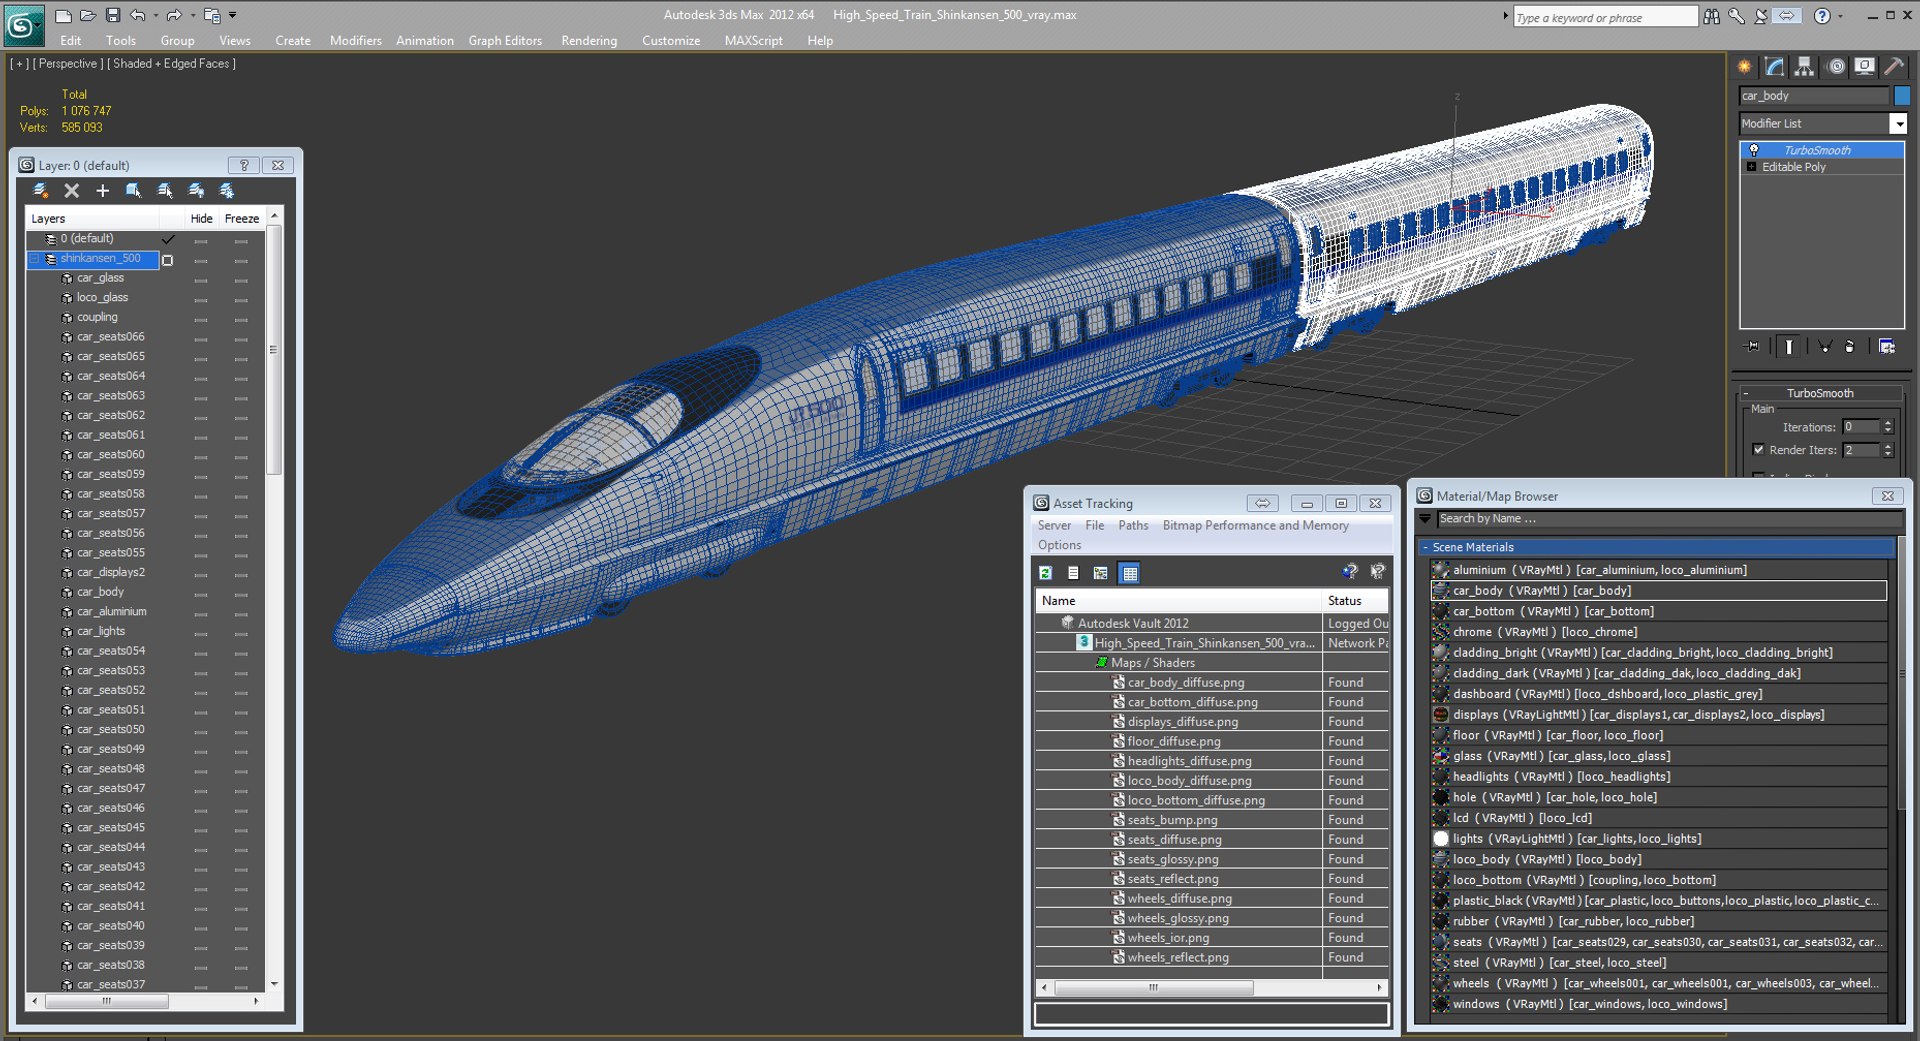Collapse the TurboSmooth rollout

1745,393
